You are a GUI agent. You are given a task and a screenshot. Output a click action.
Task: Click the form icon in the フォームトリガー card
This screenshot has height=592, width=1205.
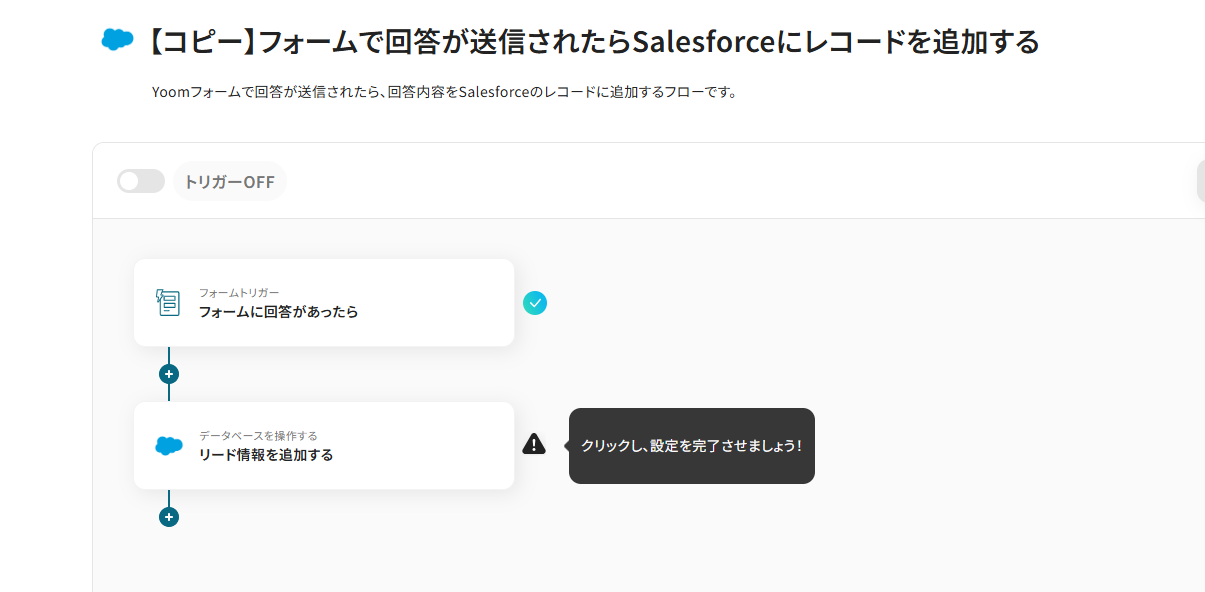(x=168, y=303)
